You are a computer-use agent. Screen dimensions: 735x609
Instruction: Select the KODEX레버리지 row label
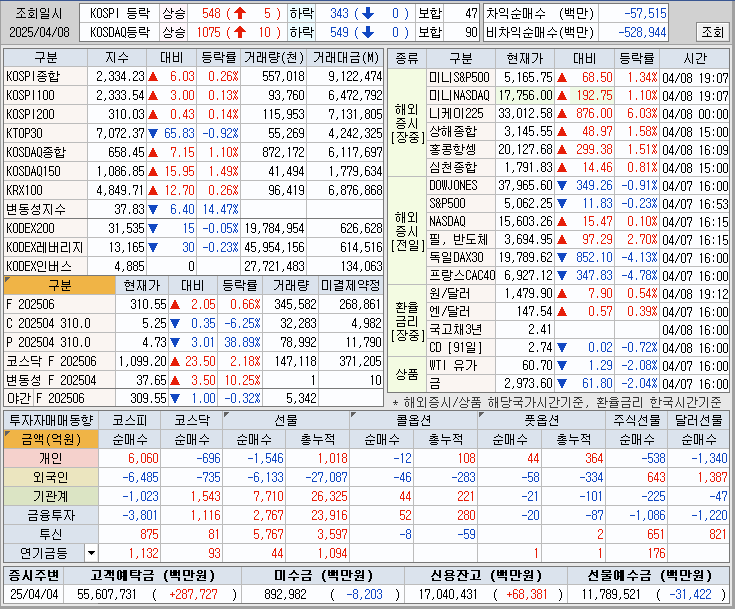pos(45,247)
